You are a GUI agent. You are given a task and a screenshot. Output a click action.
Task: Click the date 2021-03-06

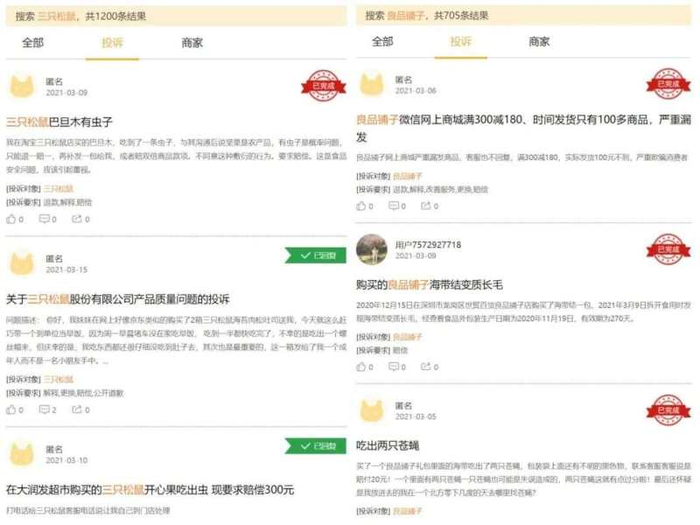point(416,90)
